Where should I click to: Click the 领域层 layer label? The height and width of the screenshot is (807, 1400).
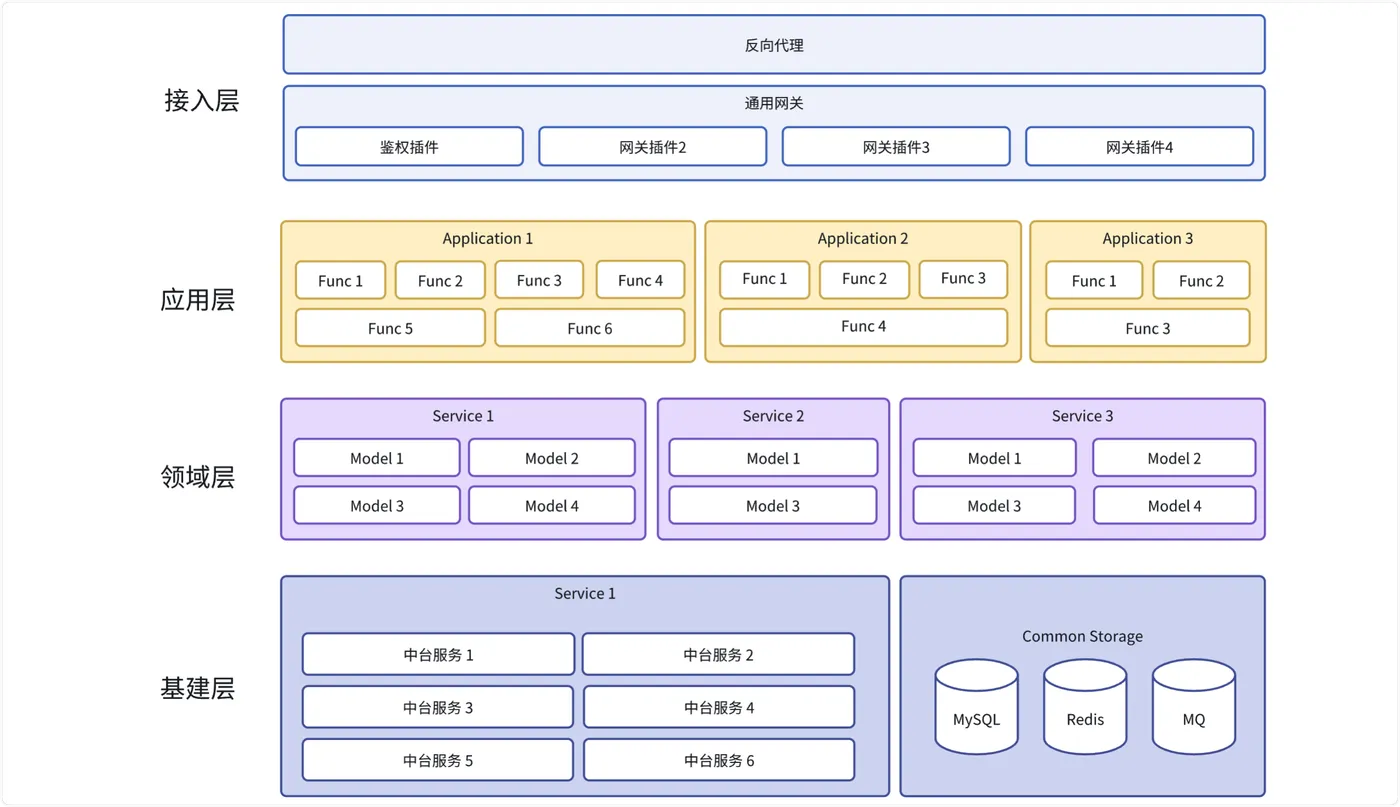point(198,477)
